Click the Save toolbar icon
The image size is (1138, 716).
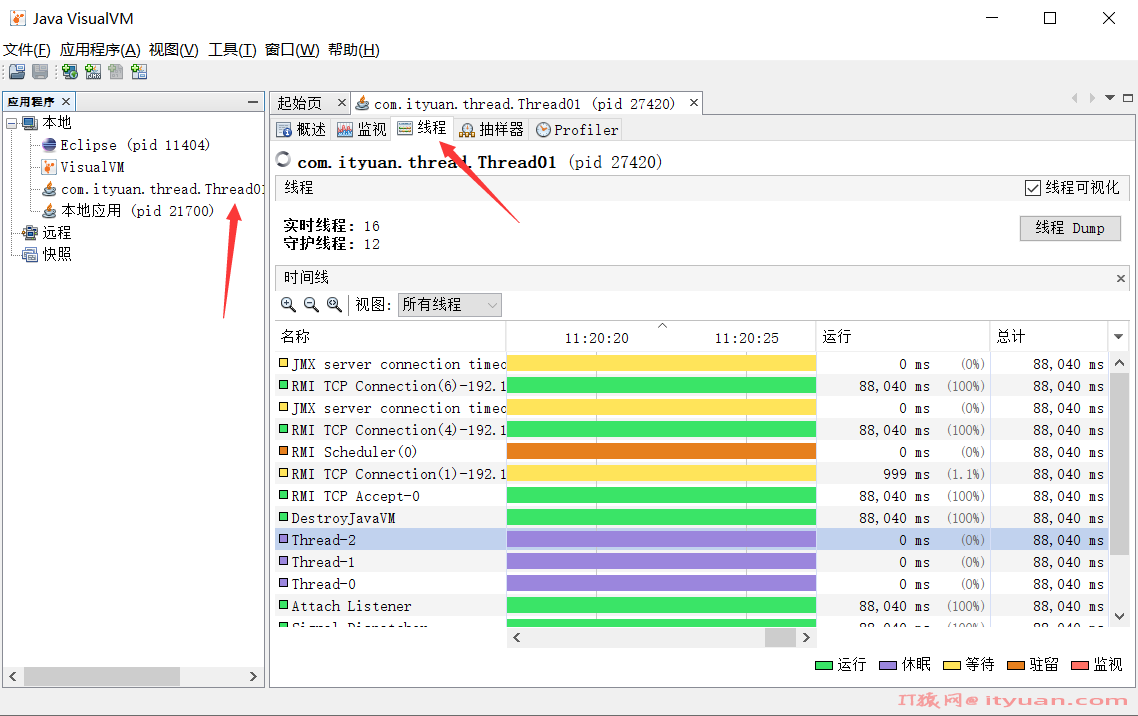[x=40, y=72]
